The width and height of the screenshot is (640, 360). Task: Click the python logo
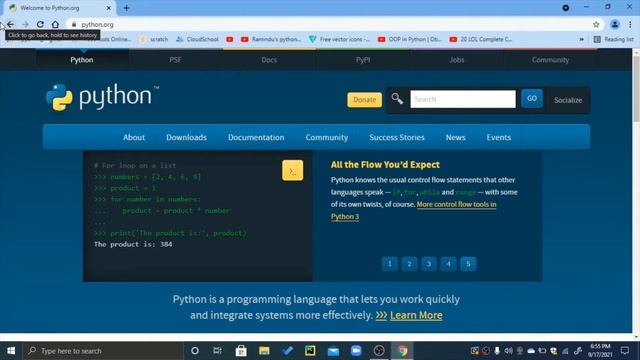[x=102, y=97]
